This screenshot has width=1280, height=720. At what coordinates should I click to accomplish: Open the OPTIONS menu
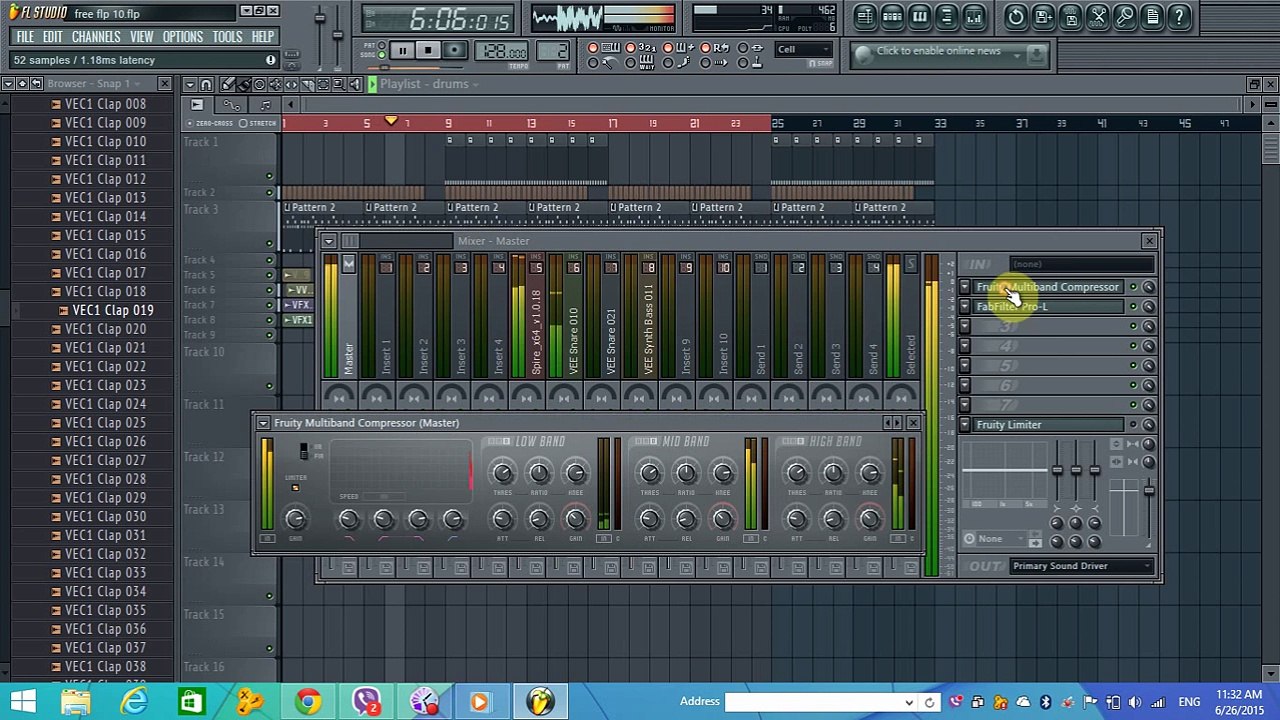(183, 37)
